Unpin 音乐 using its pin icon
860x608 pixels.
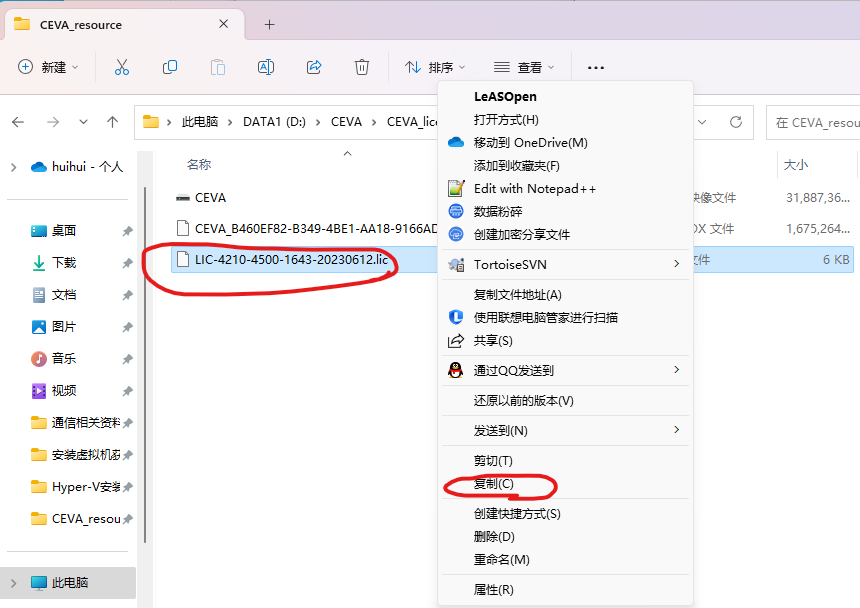click(127, 359)
